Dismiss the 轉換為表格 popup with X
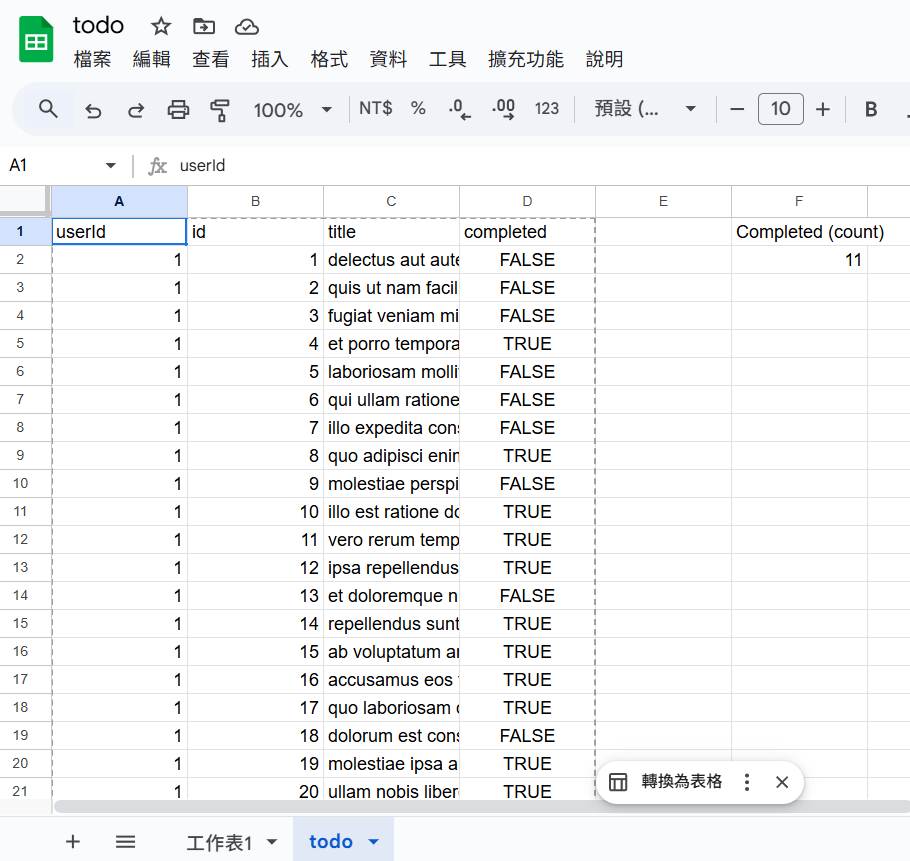The height and width of the screenshot is (861, 910). pos(782,782)
